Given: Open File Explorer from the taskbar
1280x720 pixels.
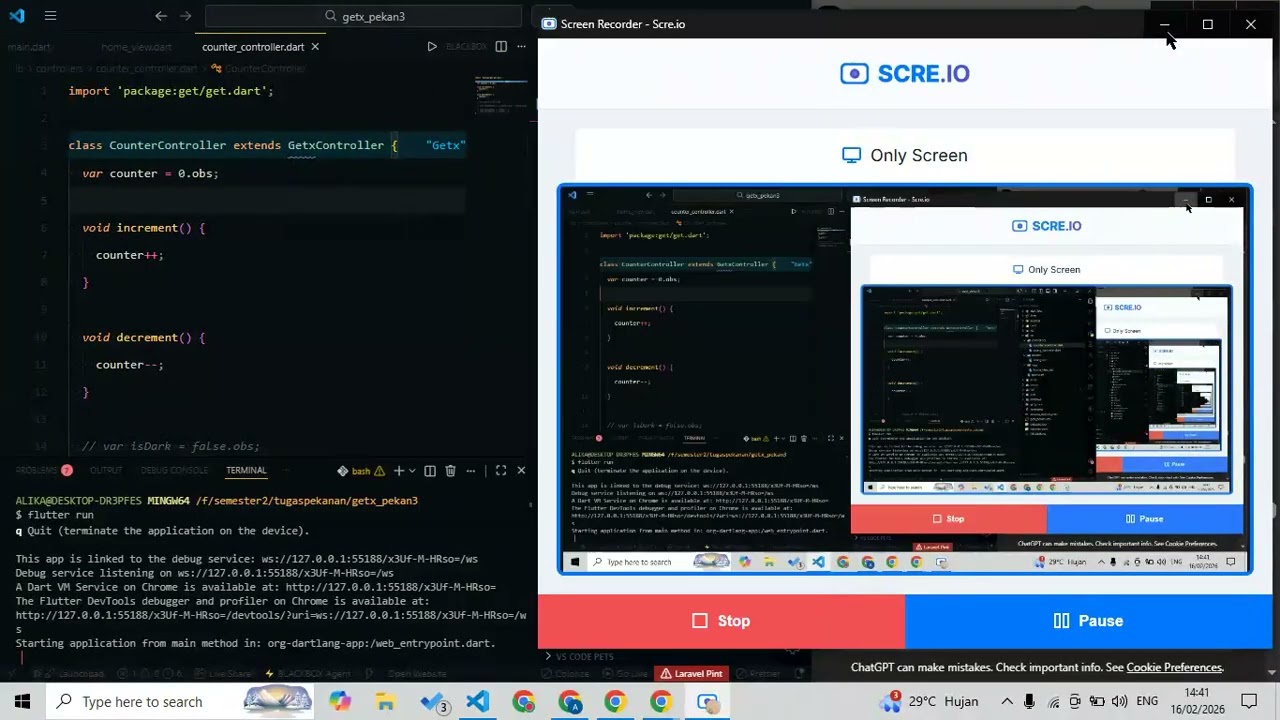Looking at the screenshot, I should [x=386, y=702].
